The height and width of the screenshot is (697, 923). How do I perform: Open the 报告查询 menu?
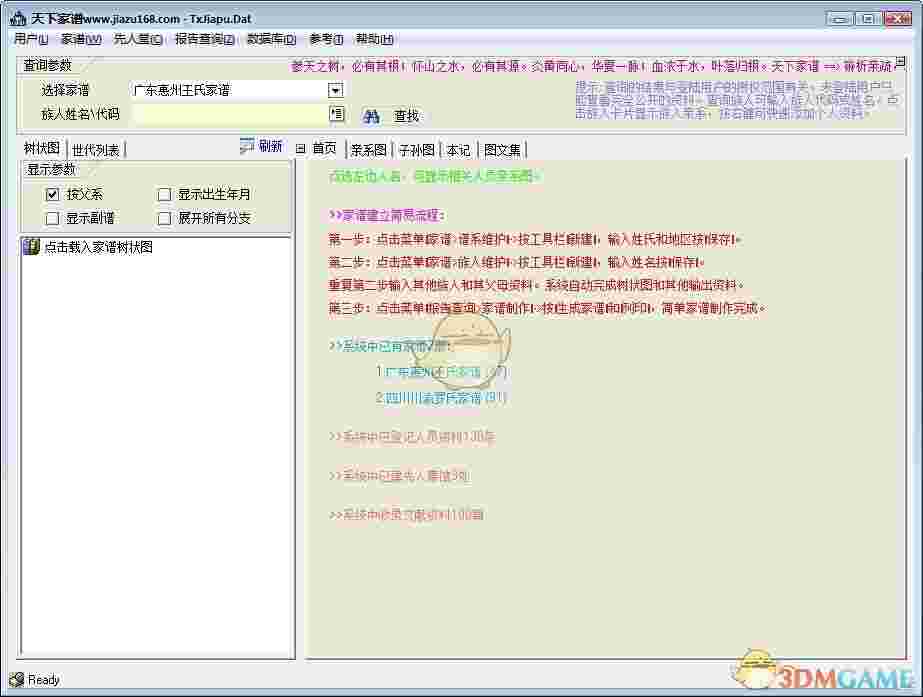204,39
